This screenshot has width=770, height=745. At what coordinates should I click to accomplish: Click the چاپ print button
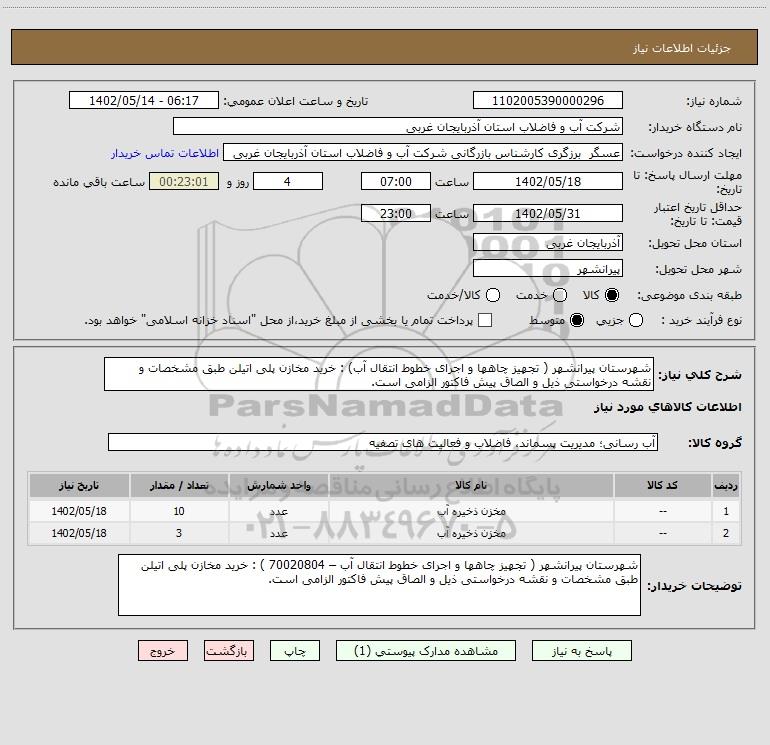point(295,651)
